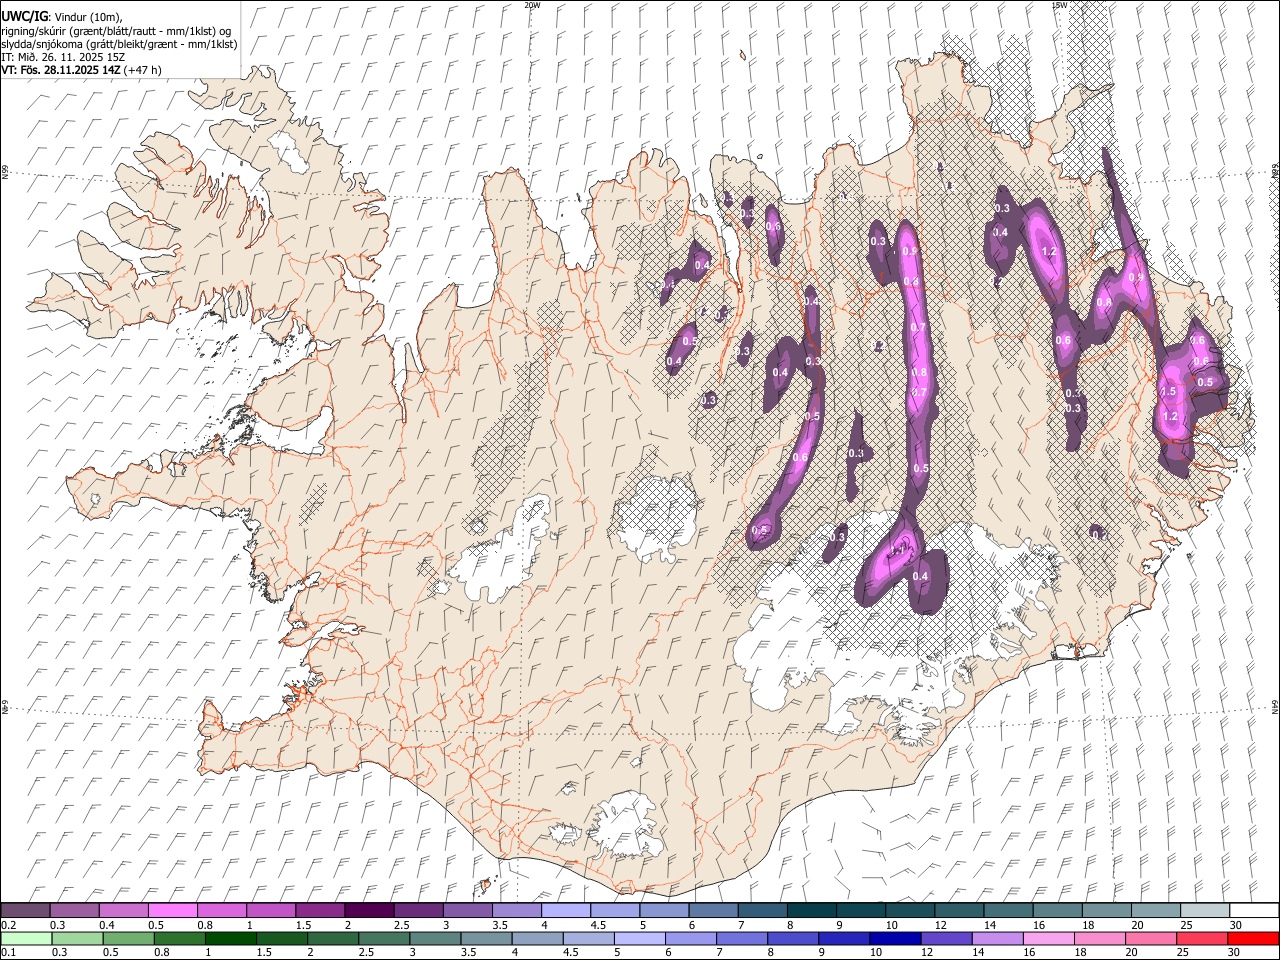Pick the light gray 25 mm snow legend swatch
The image size is (1280, 960).
[1204, 910]
